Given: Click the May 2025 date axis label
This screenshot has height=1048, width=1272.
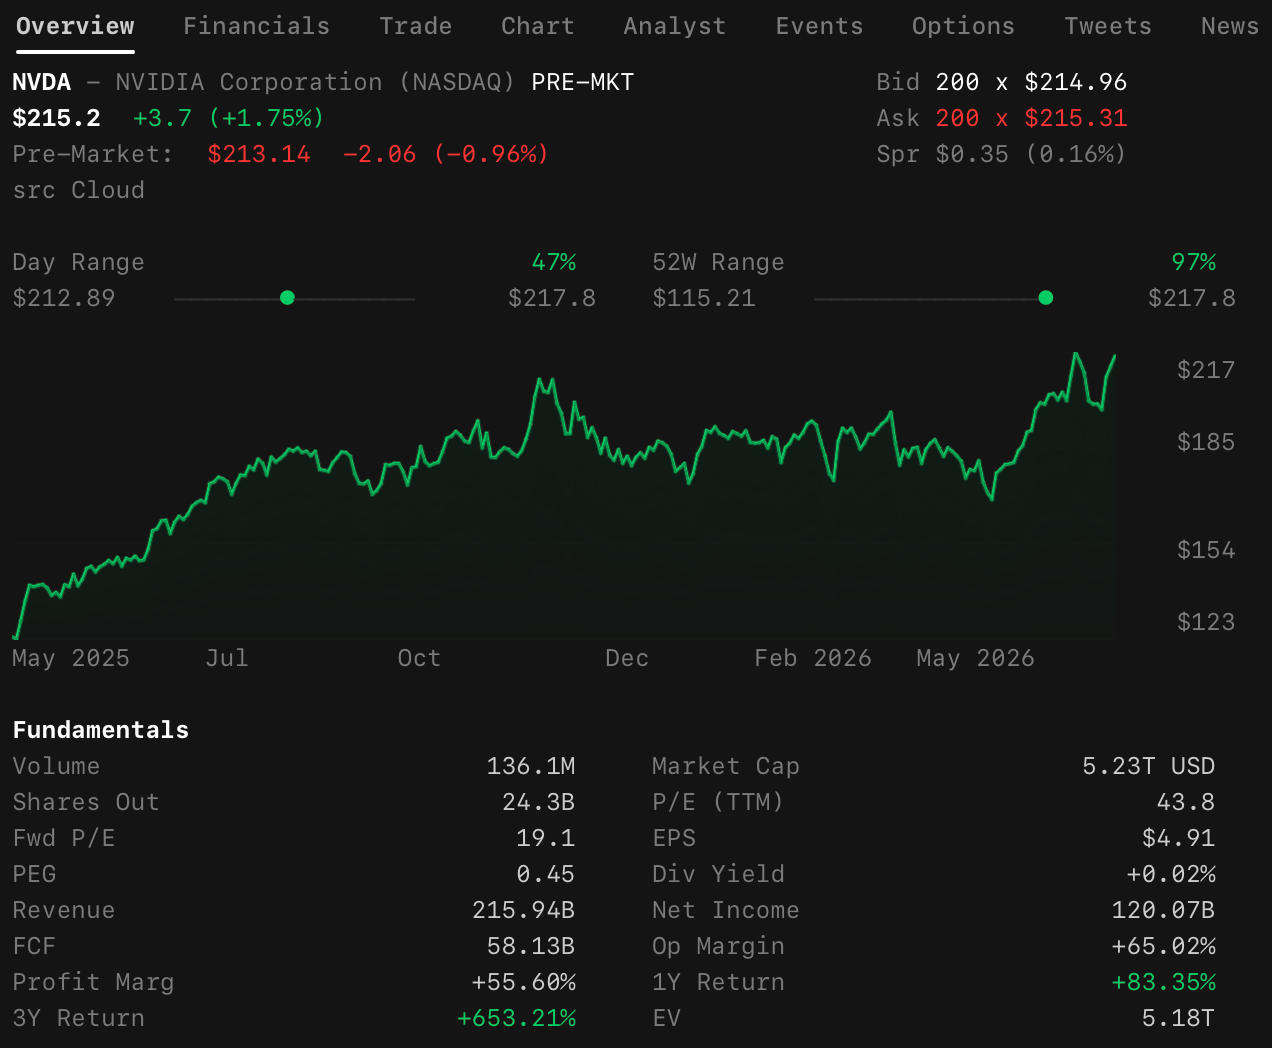Looking at the screenshot, I should point(71,658).
